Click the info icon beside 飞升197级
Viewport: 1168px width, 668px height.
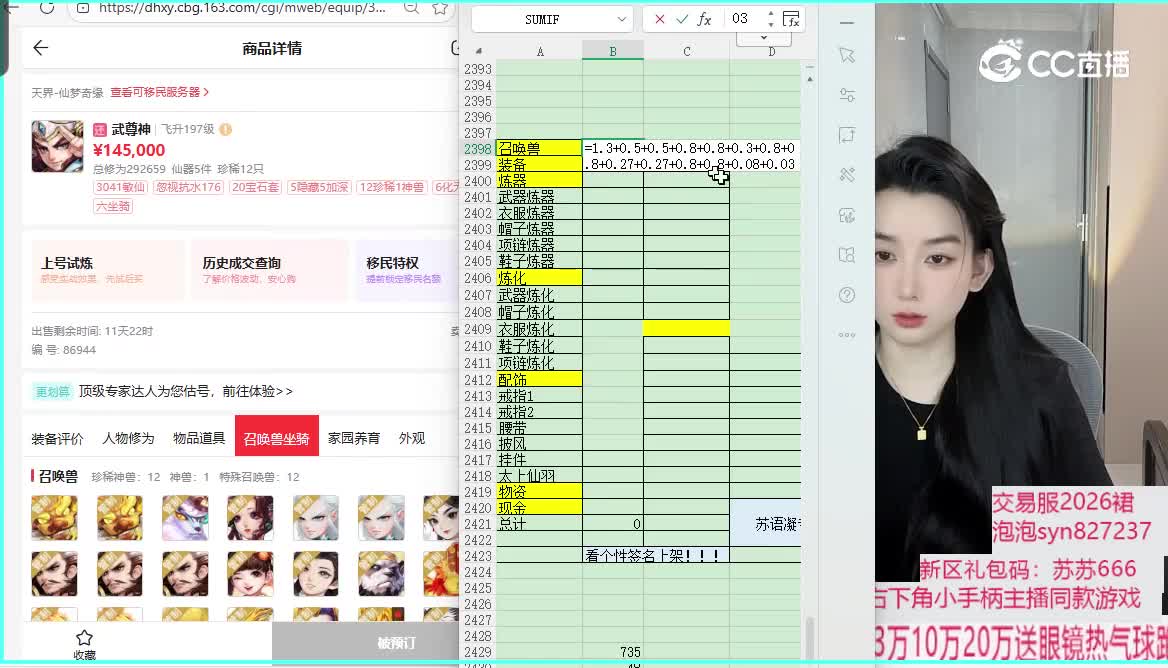[x=226, y=129]
